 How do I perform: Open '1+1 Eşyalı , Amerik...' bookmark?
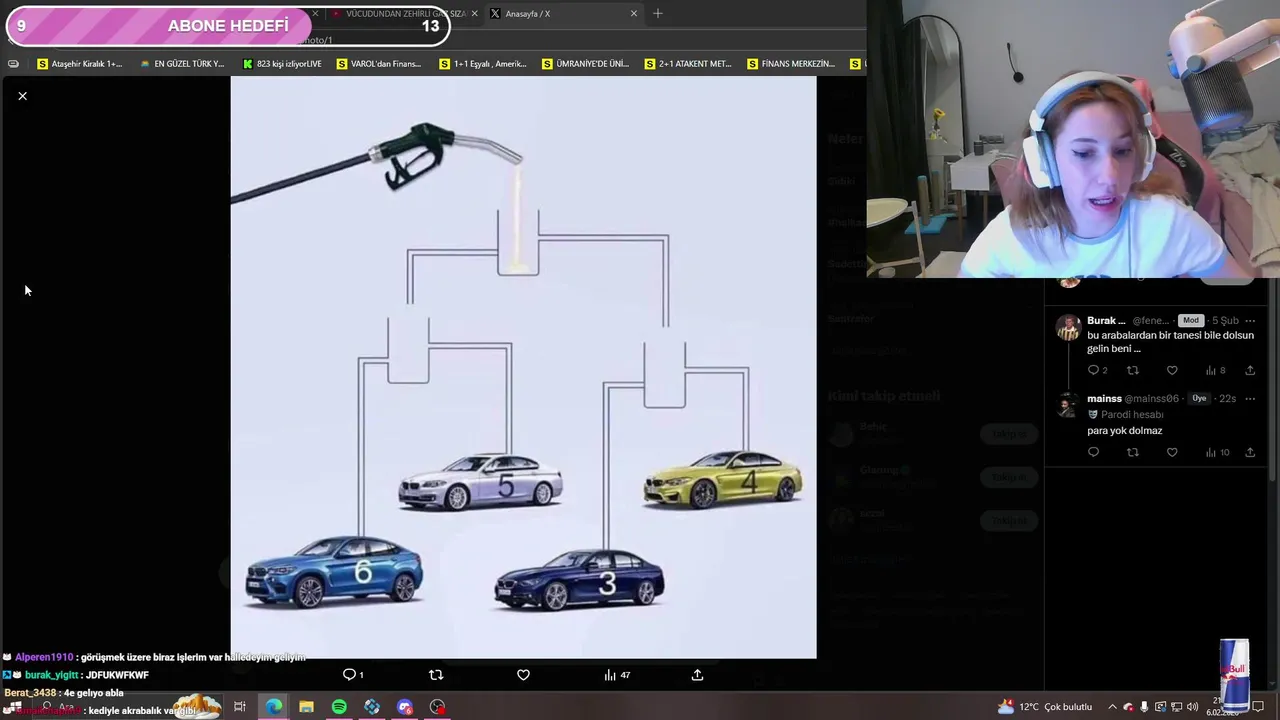[x=483, y=64]
